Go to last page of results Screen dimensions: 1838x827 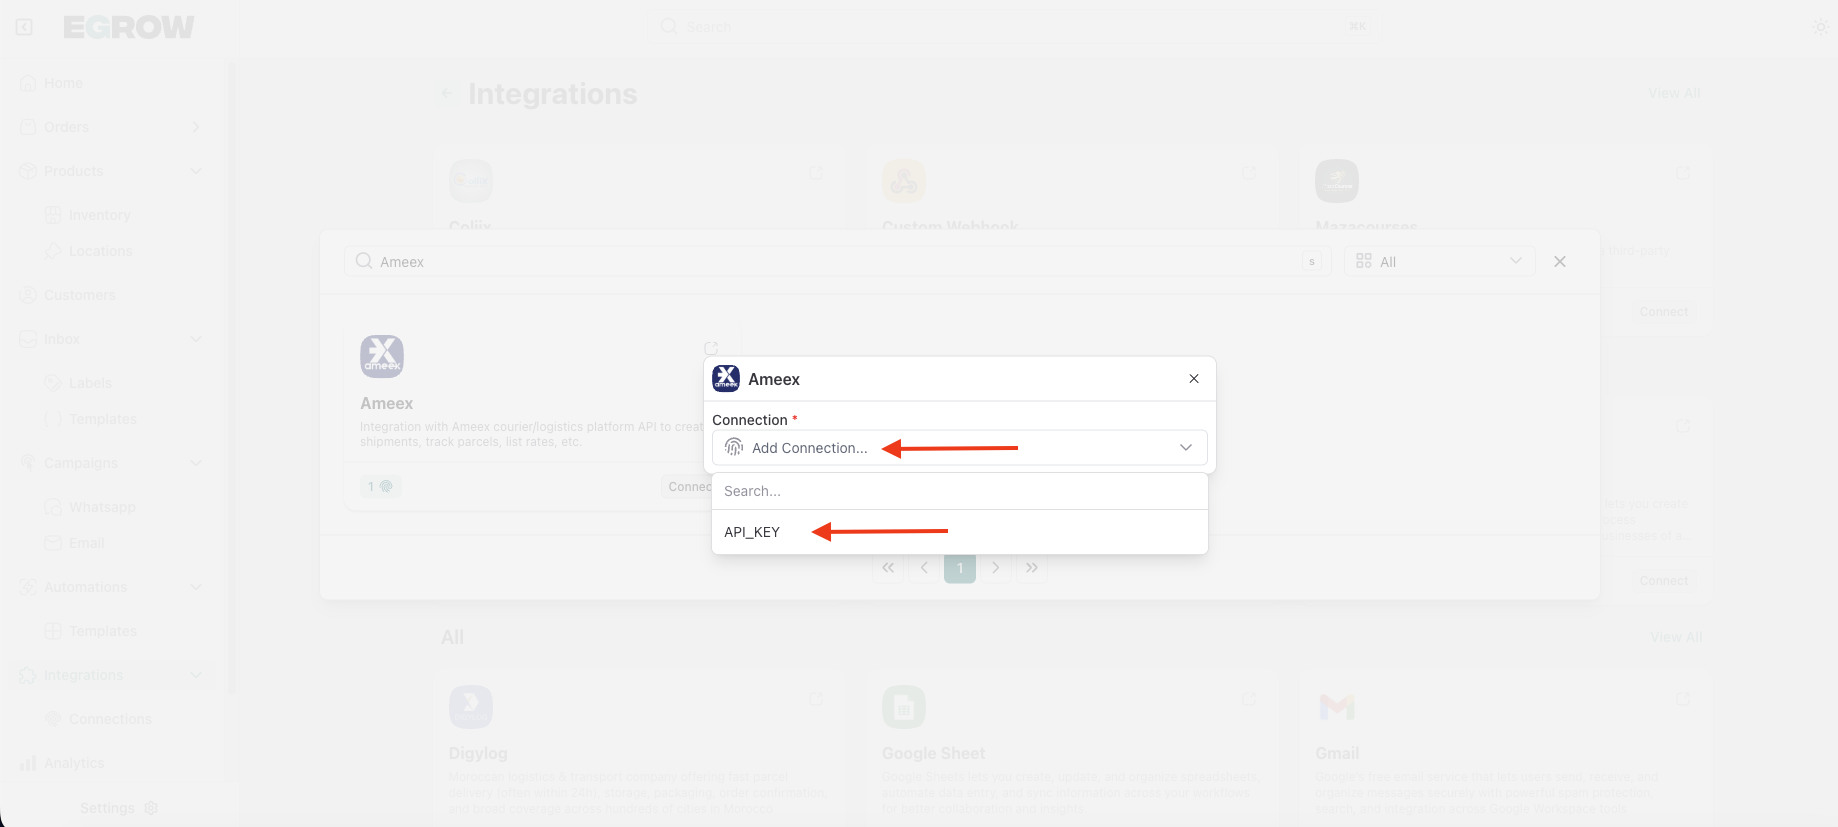click(1032, 568)
